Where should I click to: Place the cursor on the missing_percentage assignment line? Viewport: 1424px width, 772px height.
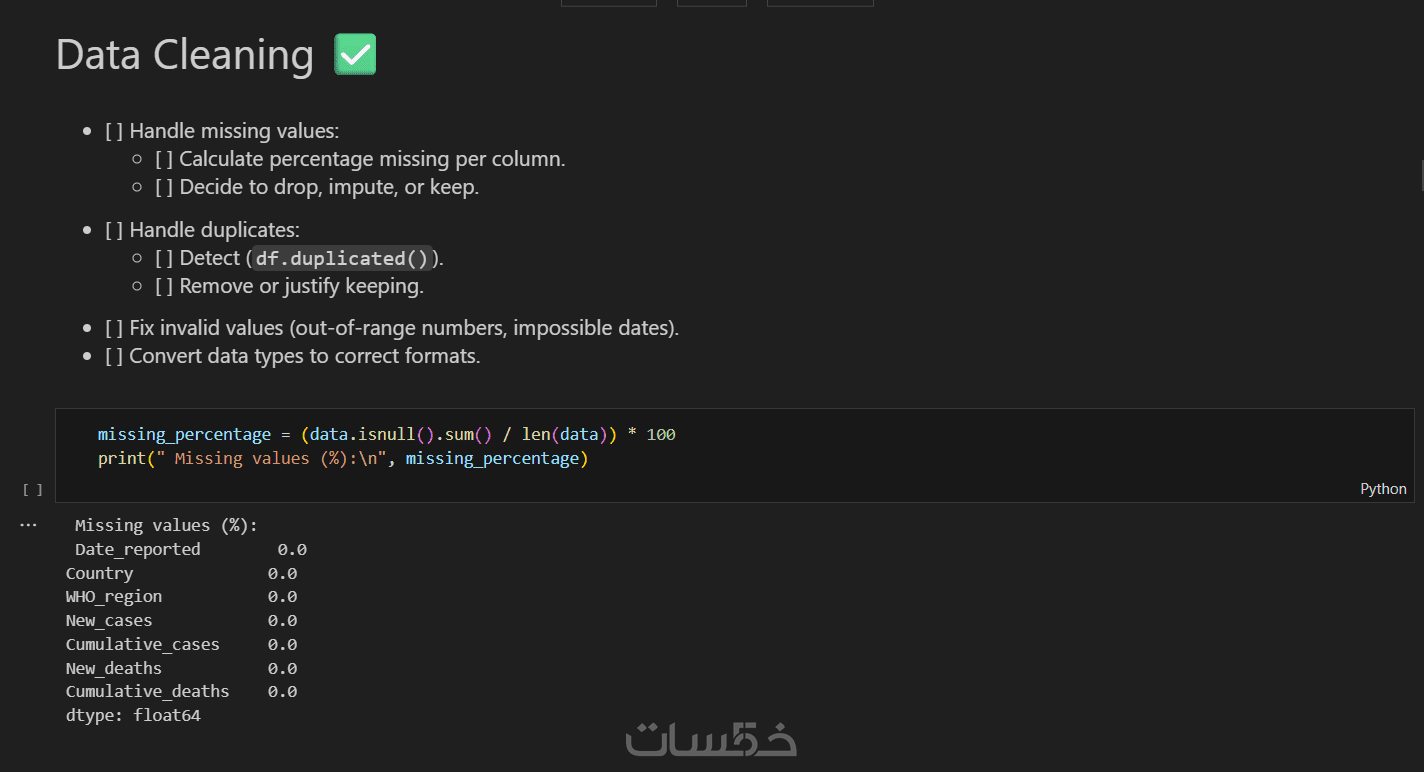coord(386,435)
